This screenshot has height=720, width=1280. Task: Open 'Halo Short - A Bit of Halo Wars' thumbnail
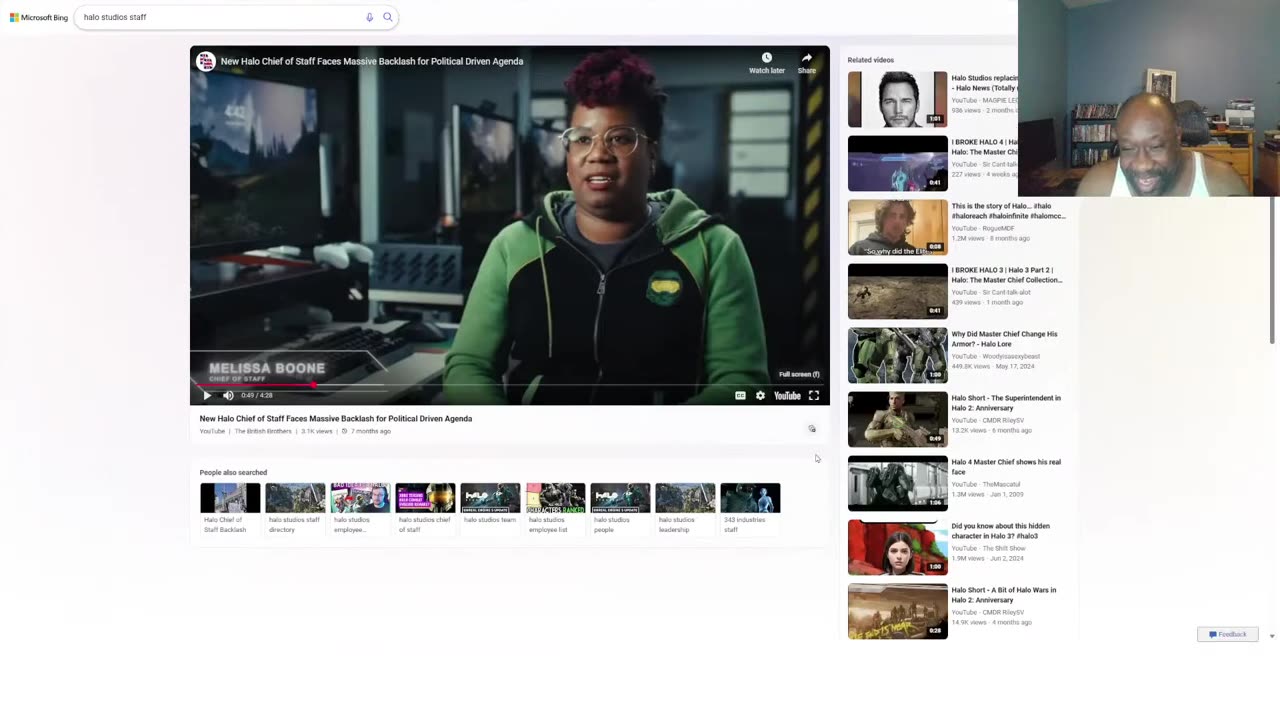(897, 611)
